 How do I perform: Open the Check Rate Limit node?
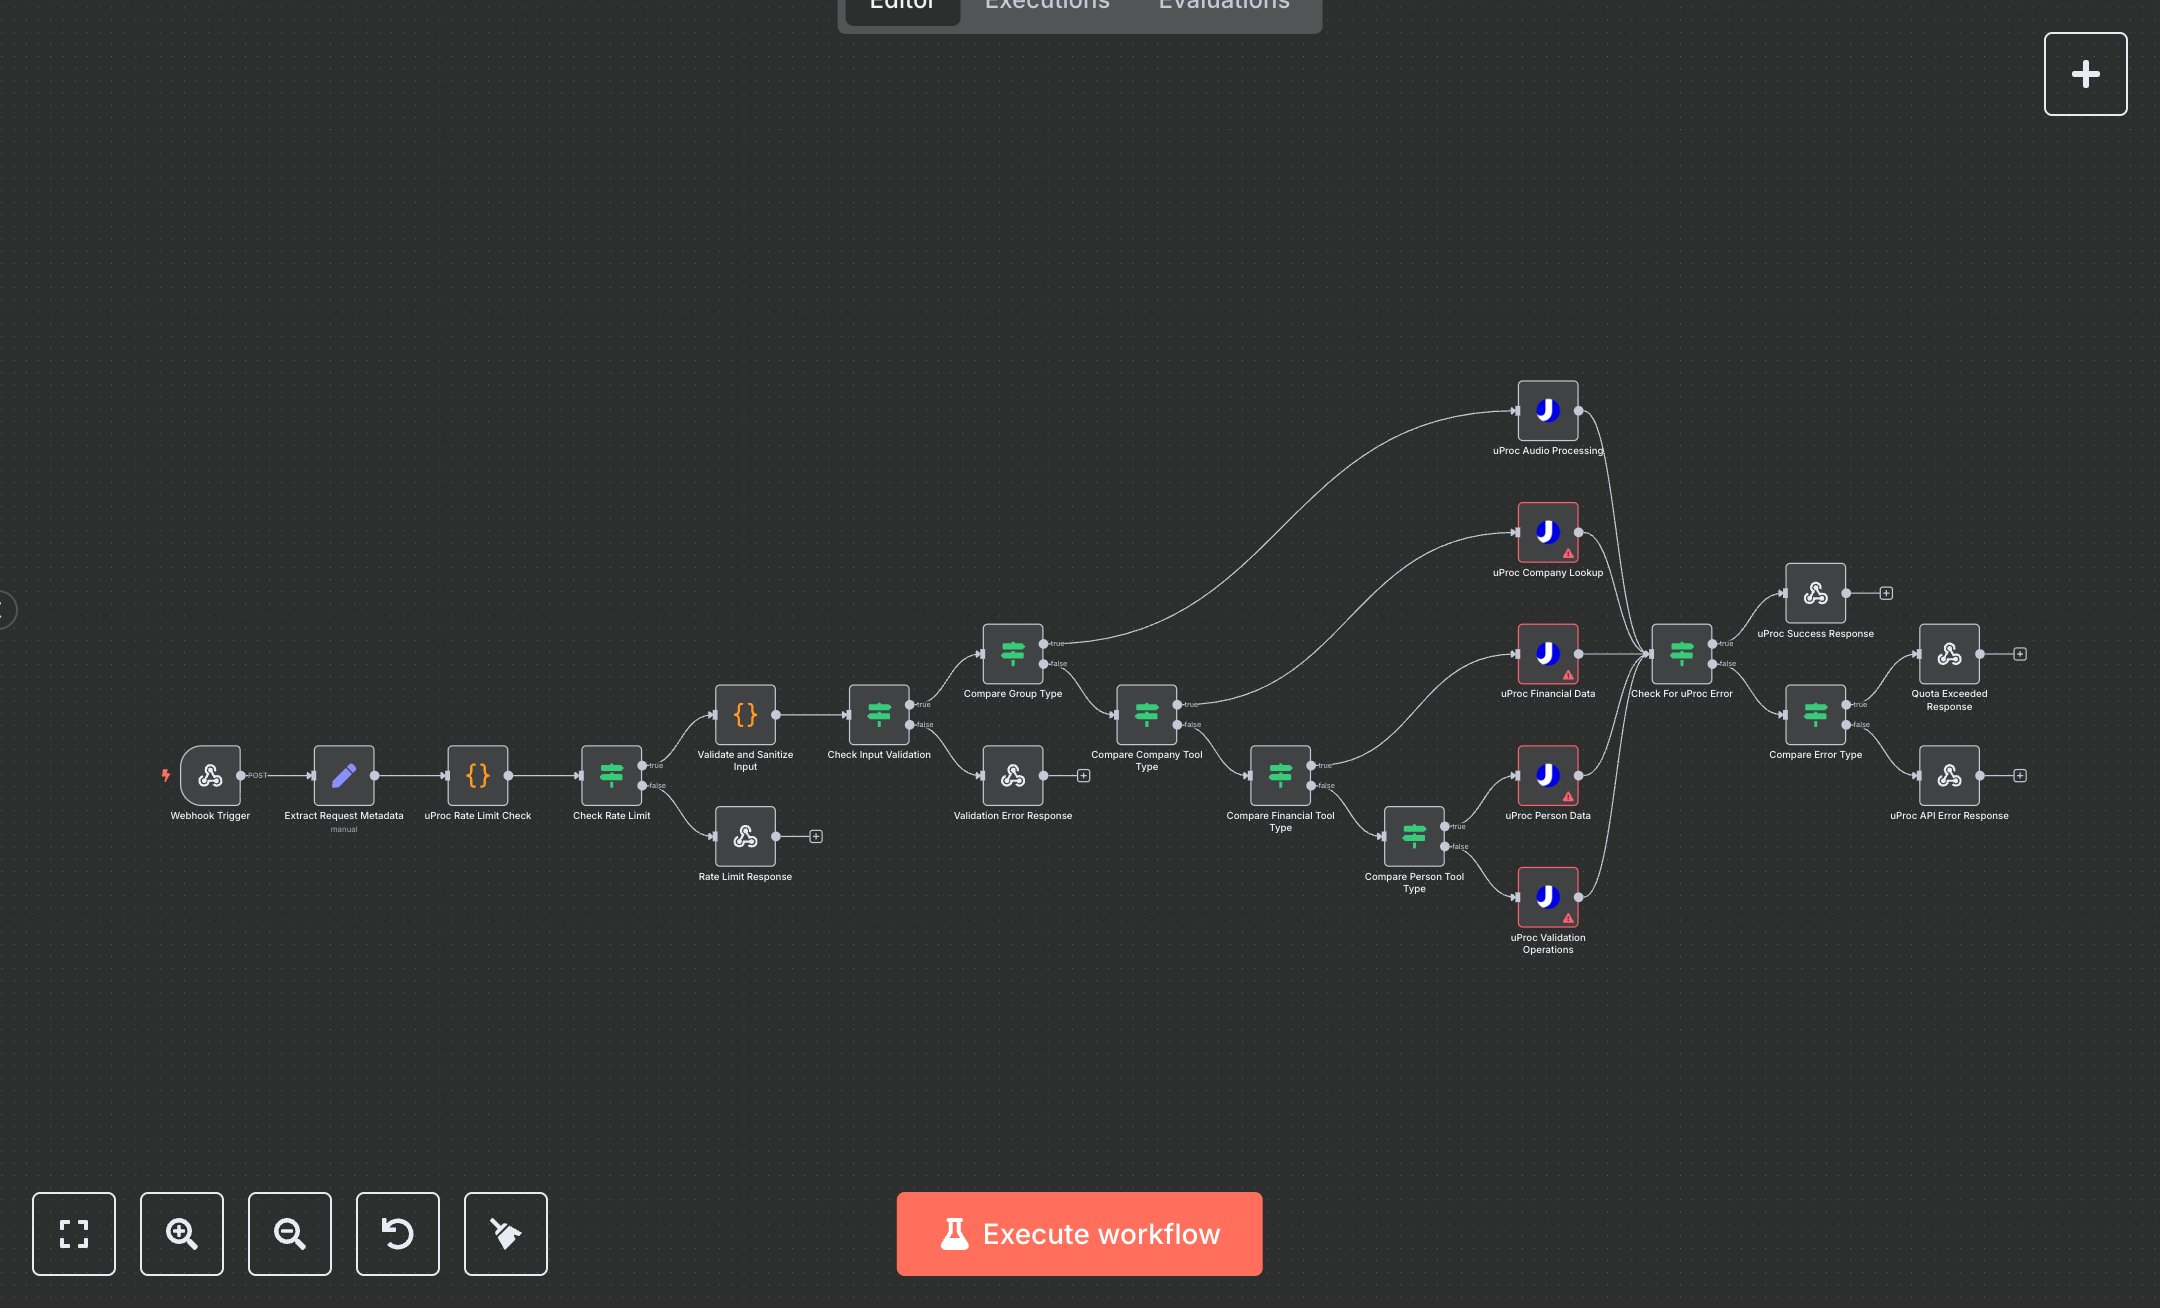click(611, 776)
